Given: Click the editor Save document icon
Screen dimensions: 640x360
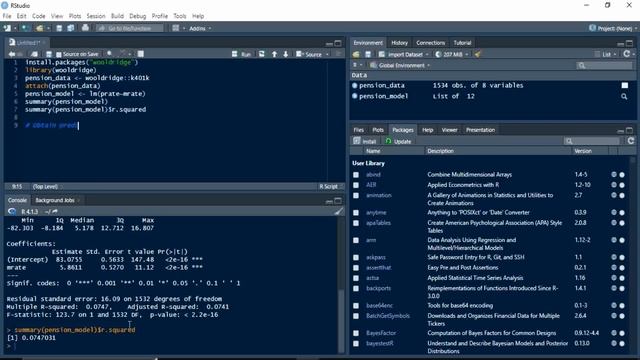Looking at the screenshot, I should (x=49, y=54).
